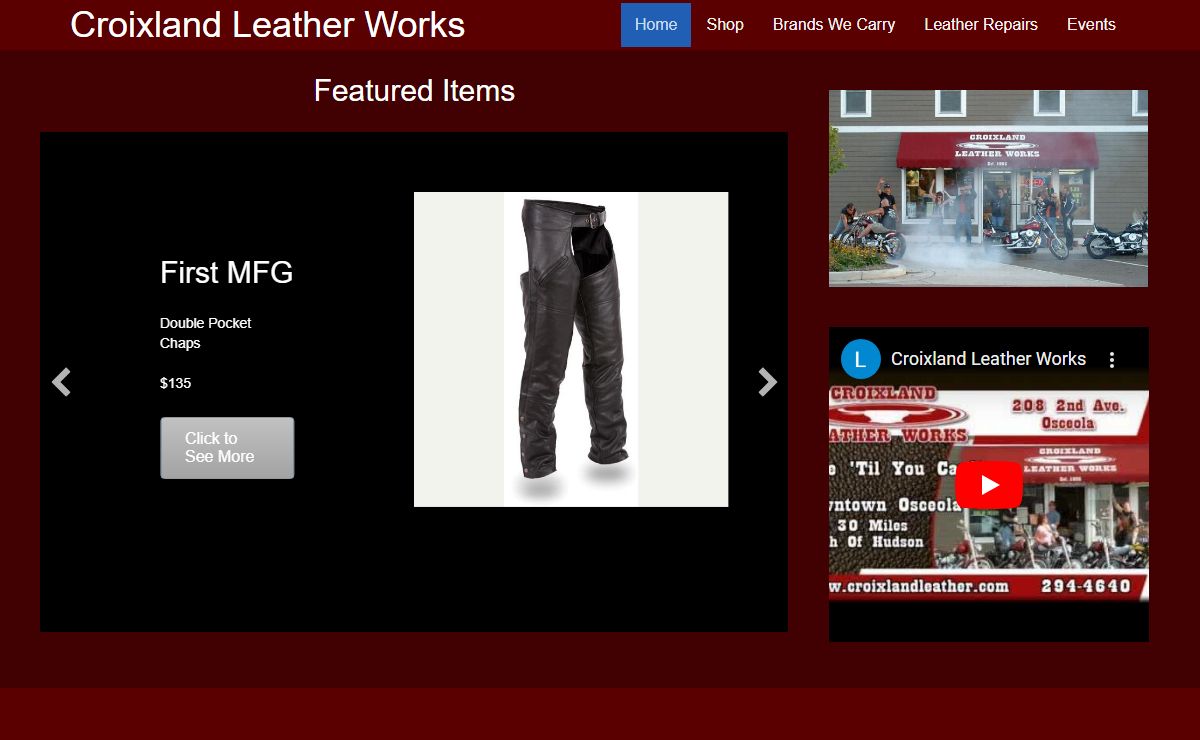Click the Croixland Leather Works site title

coord(267,25)
